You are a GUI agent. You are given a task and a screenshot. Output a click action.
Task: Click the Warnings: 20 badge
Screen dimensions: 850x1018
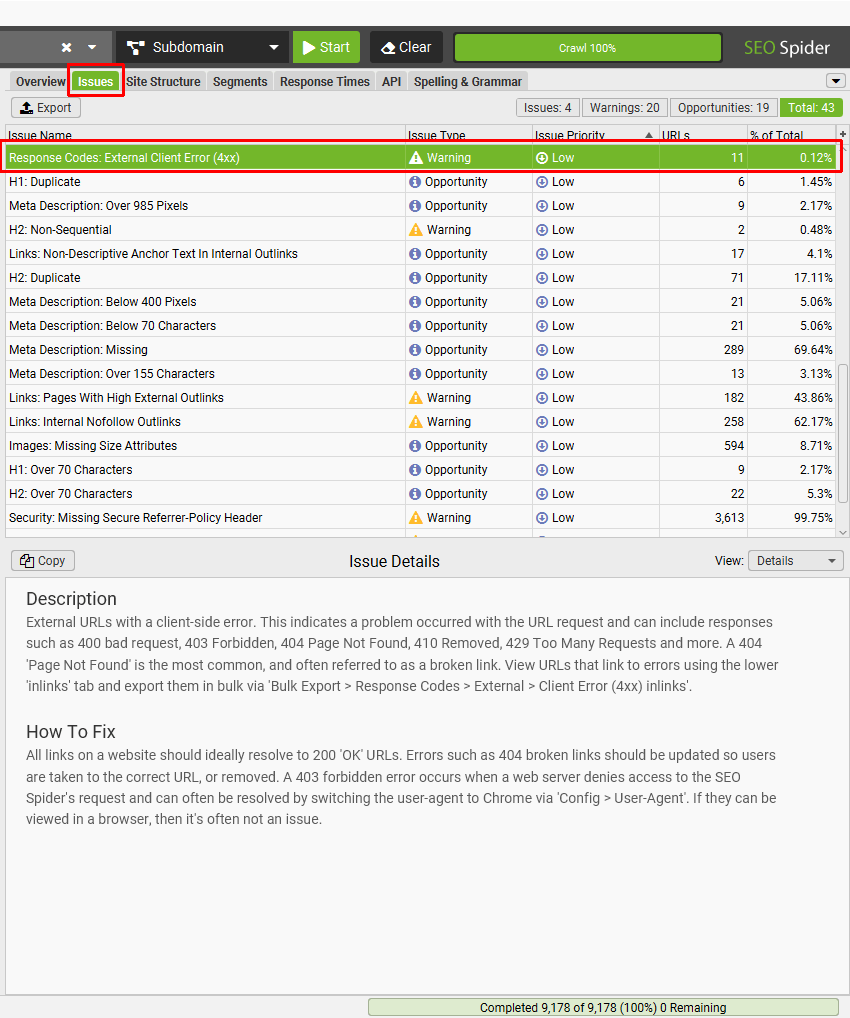click(624, 107)
